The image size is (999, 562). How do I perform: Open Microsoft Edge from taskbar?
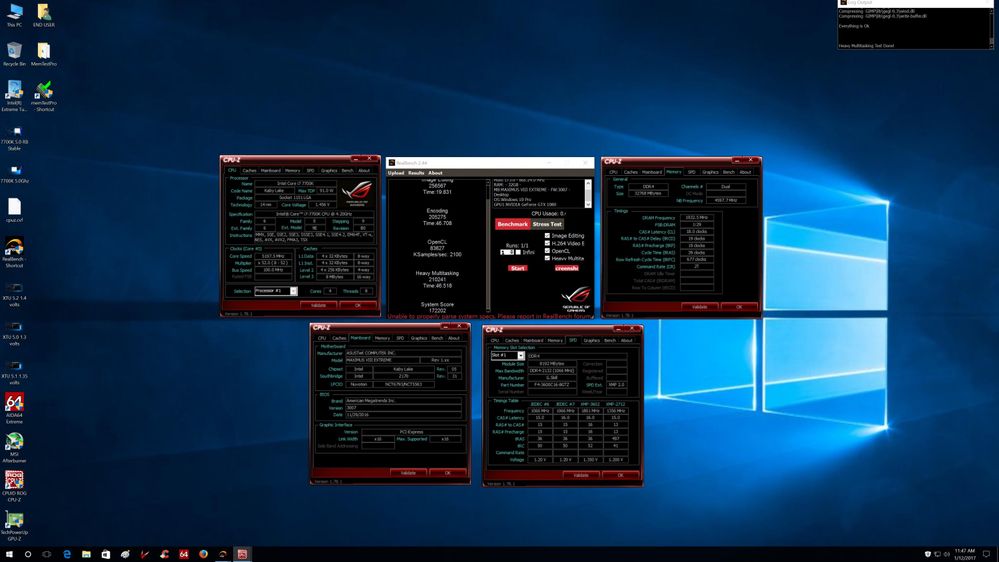(x=67, y=554)
